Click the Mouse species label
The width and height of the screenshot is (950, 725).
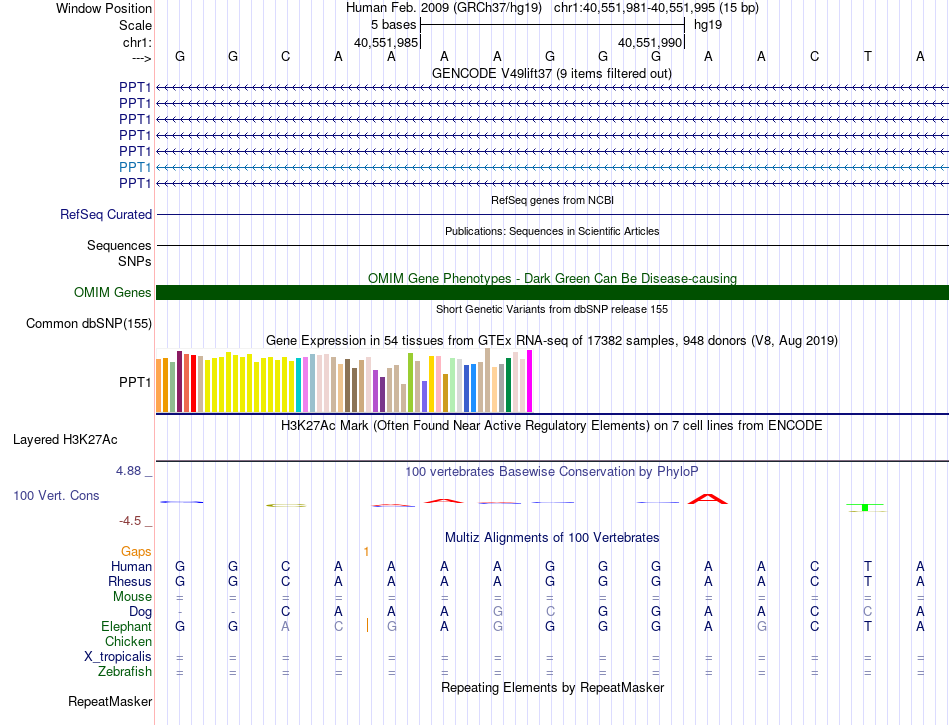(x=132, y=597)
